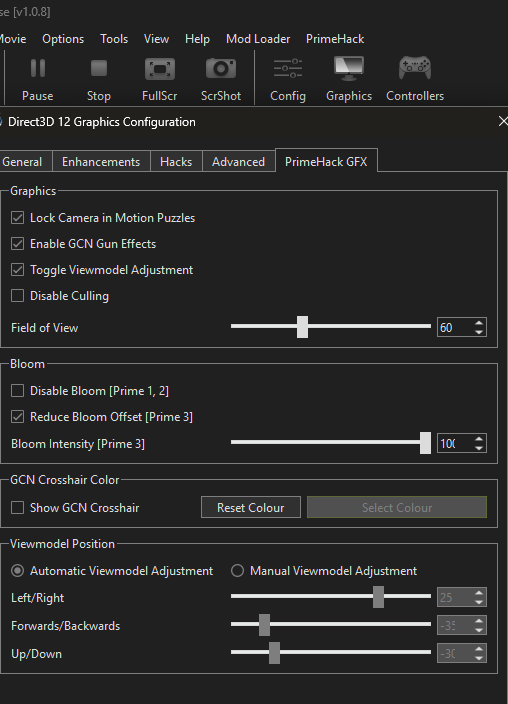Switch to the Enhancements tab
The width and height of the screenshot is (508, 704).
(101, 162)
